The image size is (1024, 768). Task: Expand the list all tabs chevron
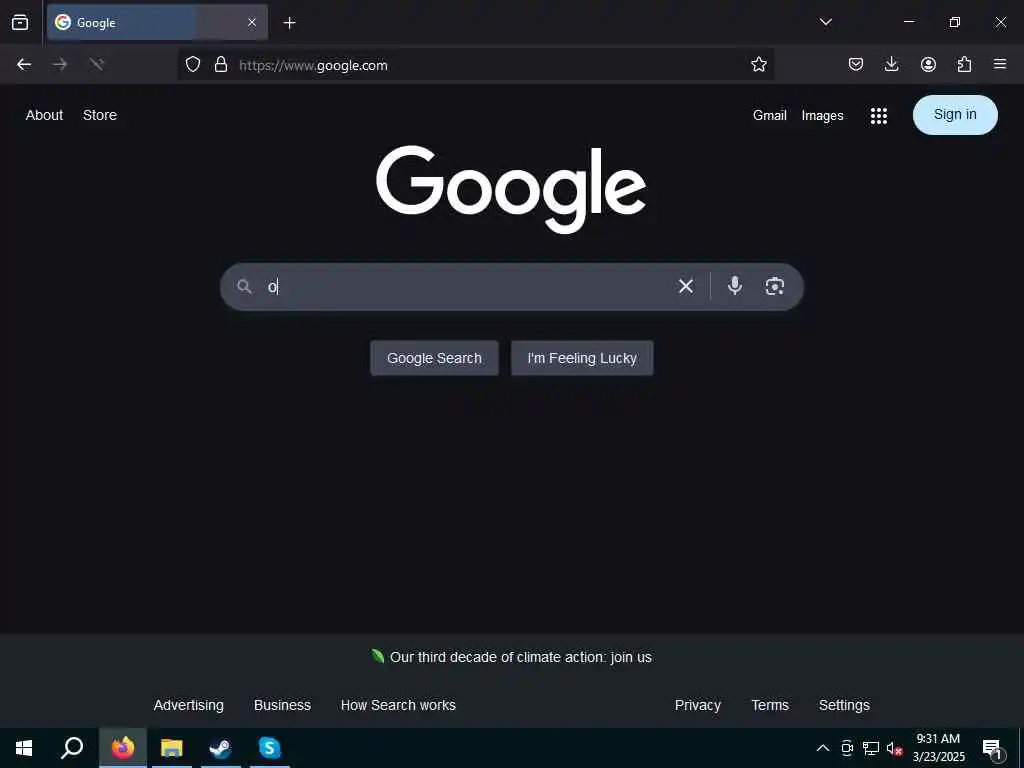[x=825, y=22]
